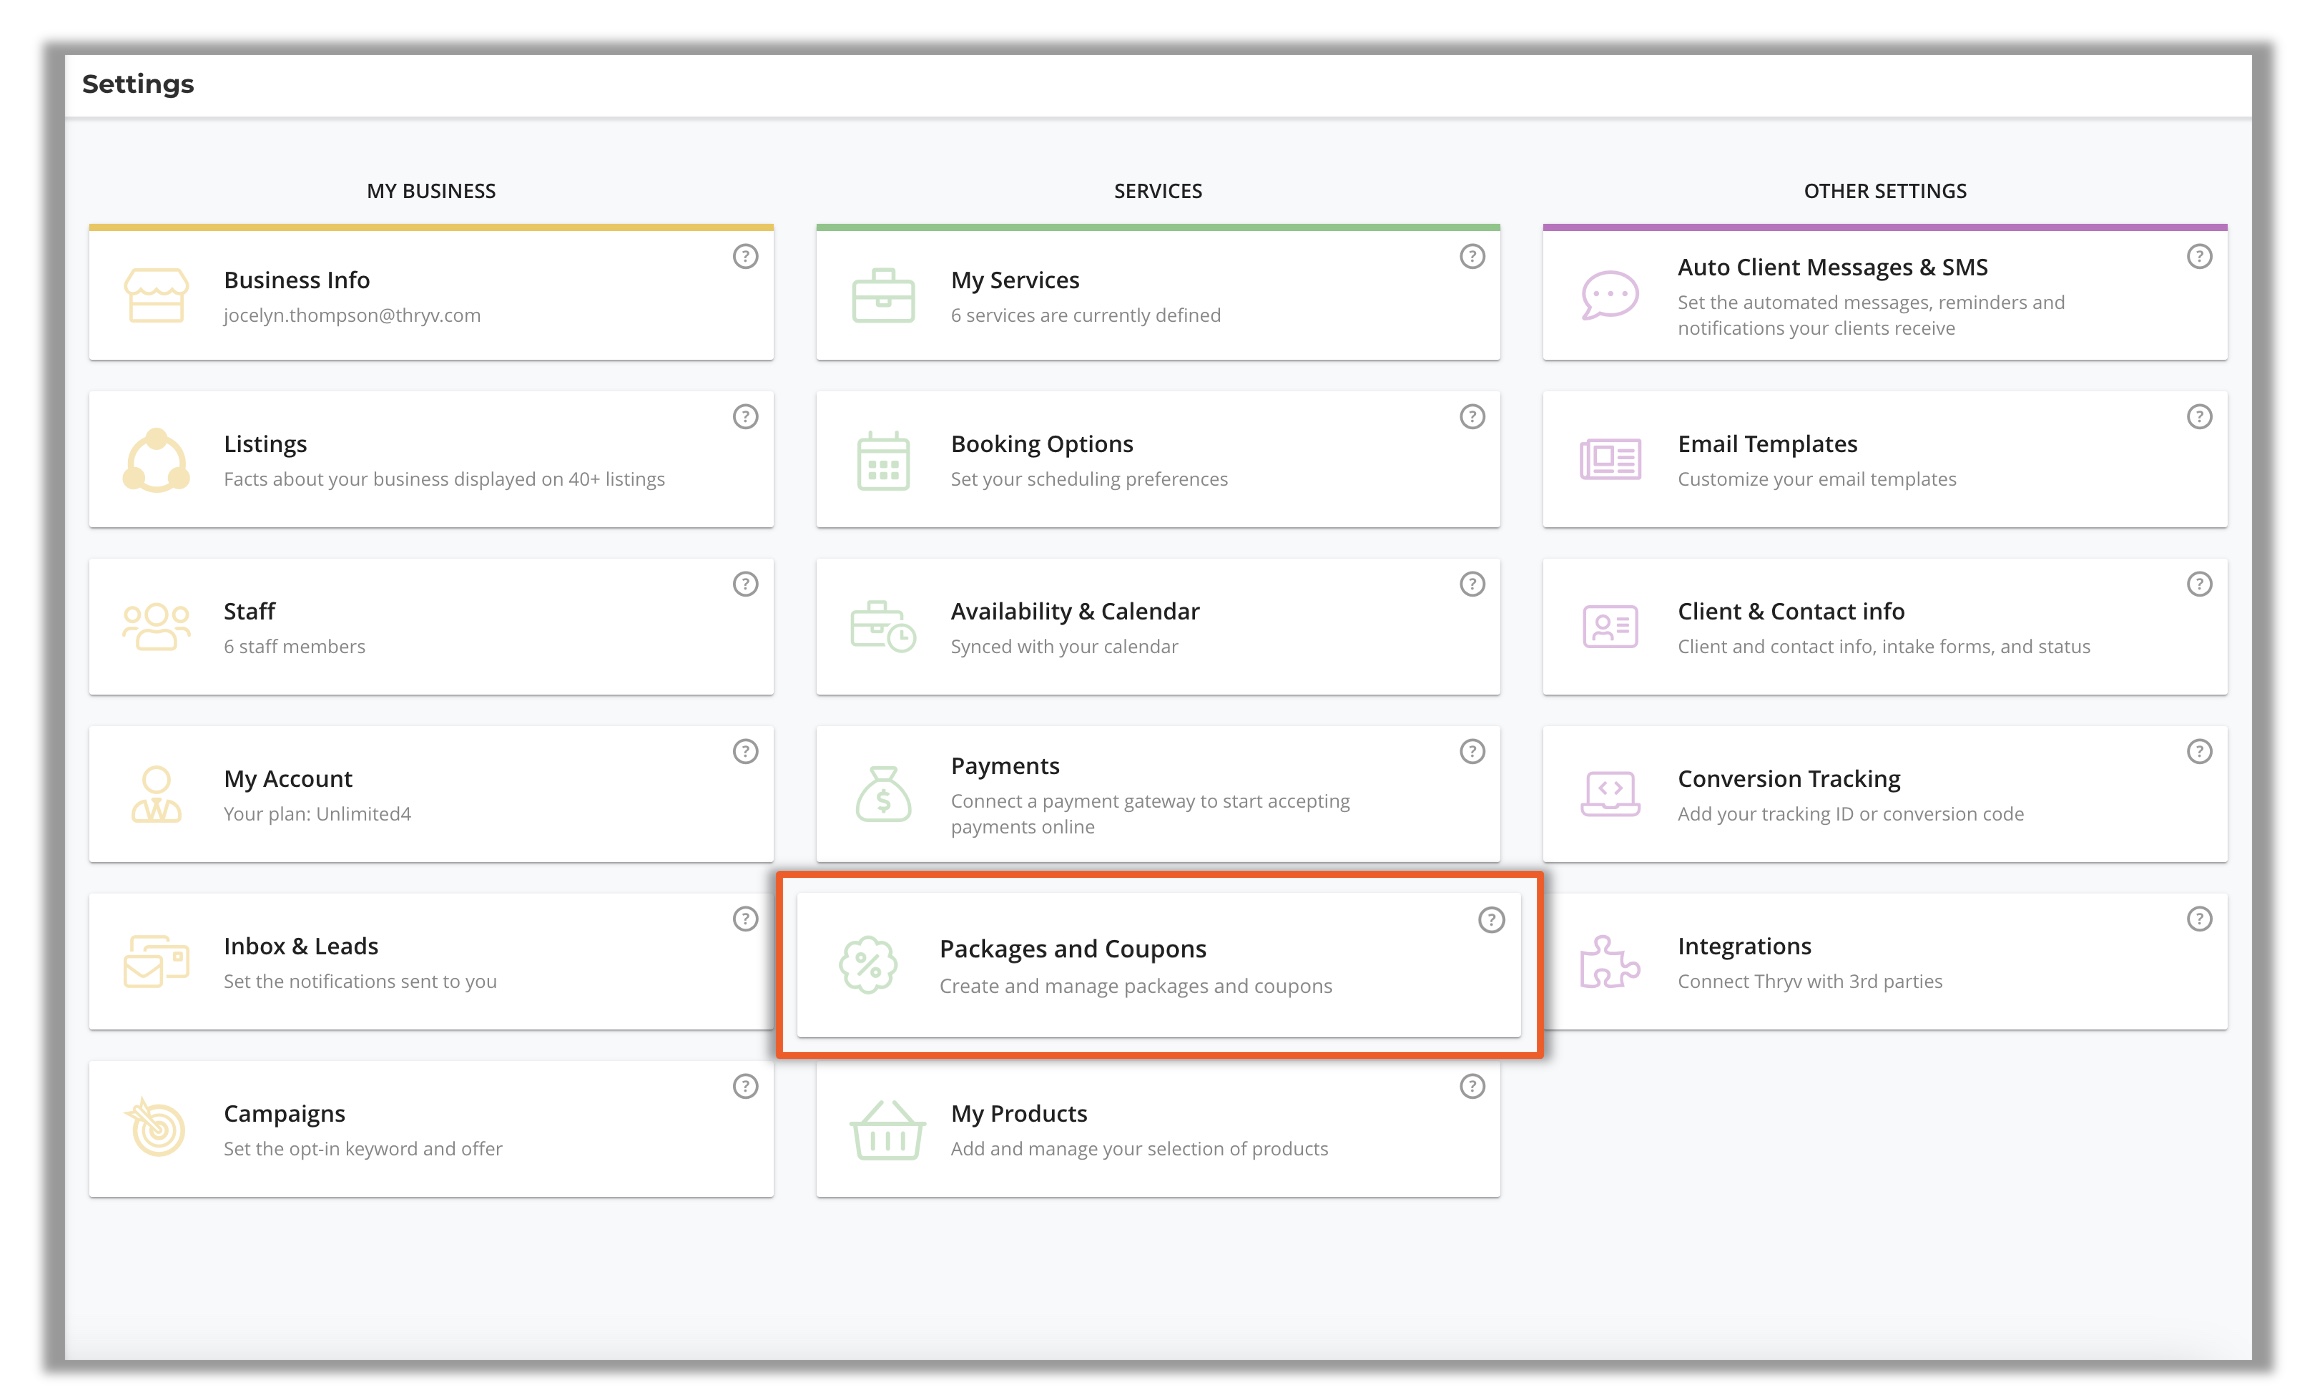The image size is (2316, 1400).
Task: Open Client & Contact info settings
Action: (1885, 627)
